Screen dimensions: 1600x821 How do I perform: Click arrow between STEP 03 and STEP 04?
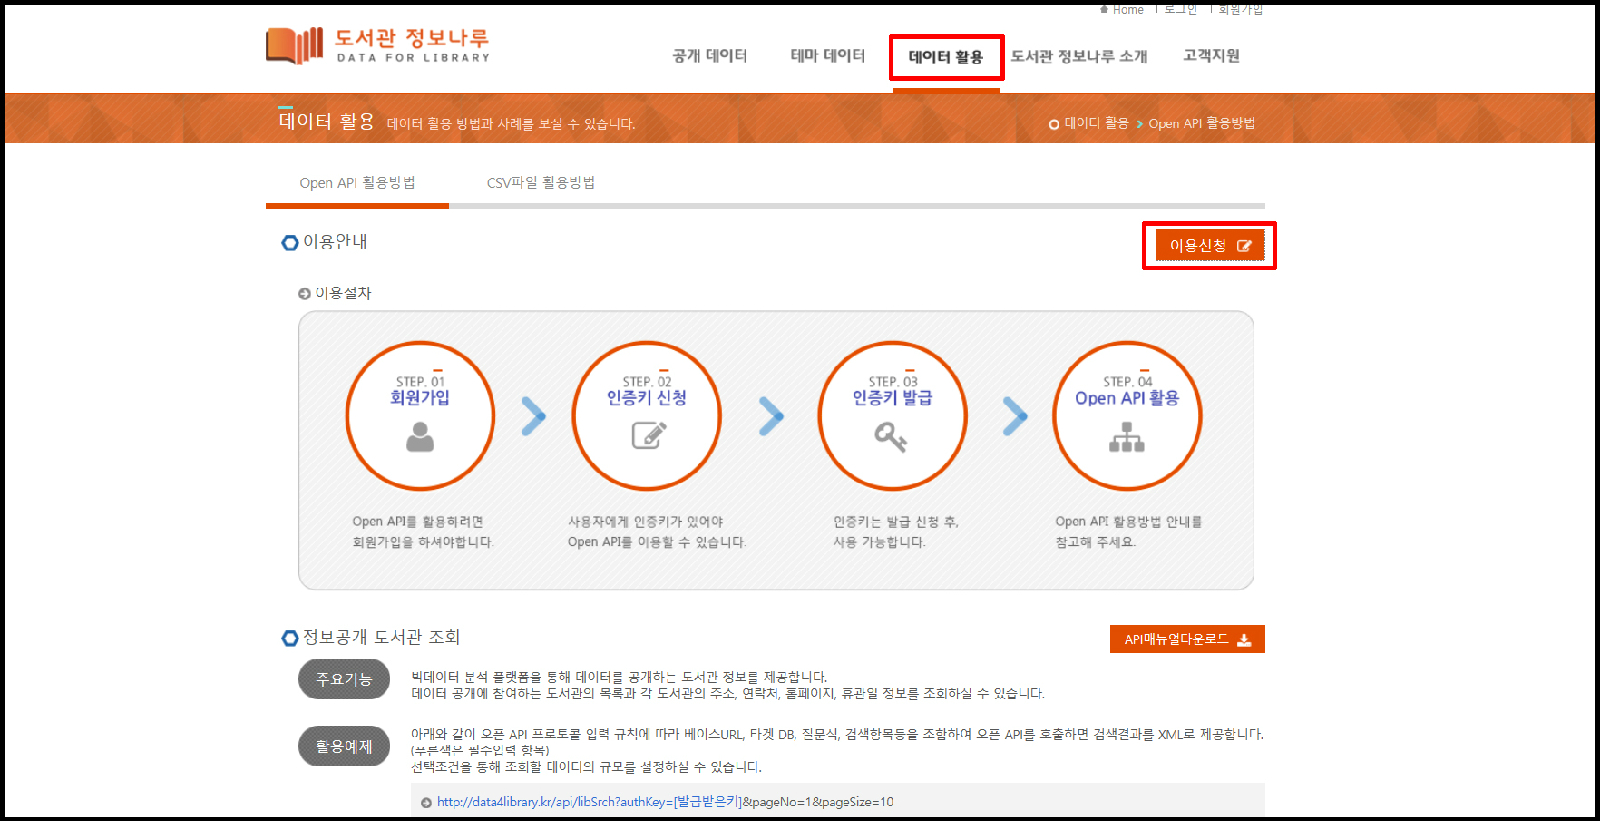(1015, 416)
